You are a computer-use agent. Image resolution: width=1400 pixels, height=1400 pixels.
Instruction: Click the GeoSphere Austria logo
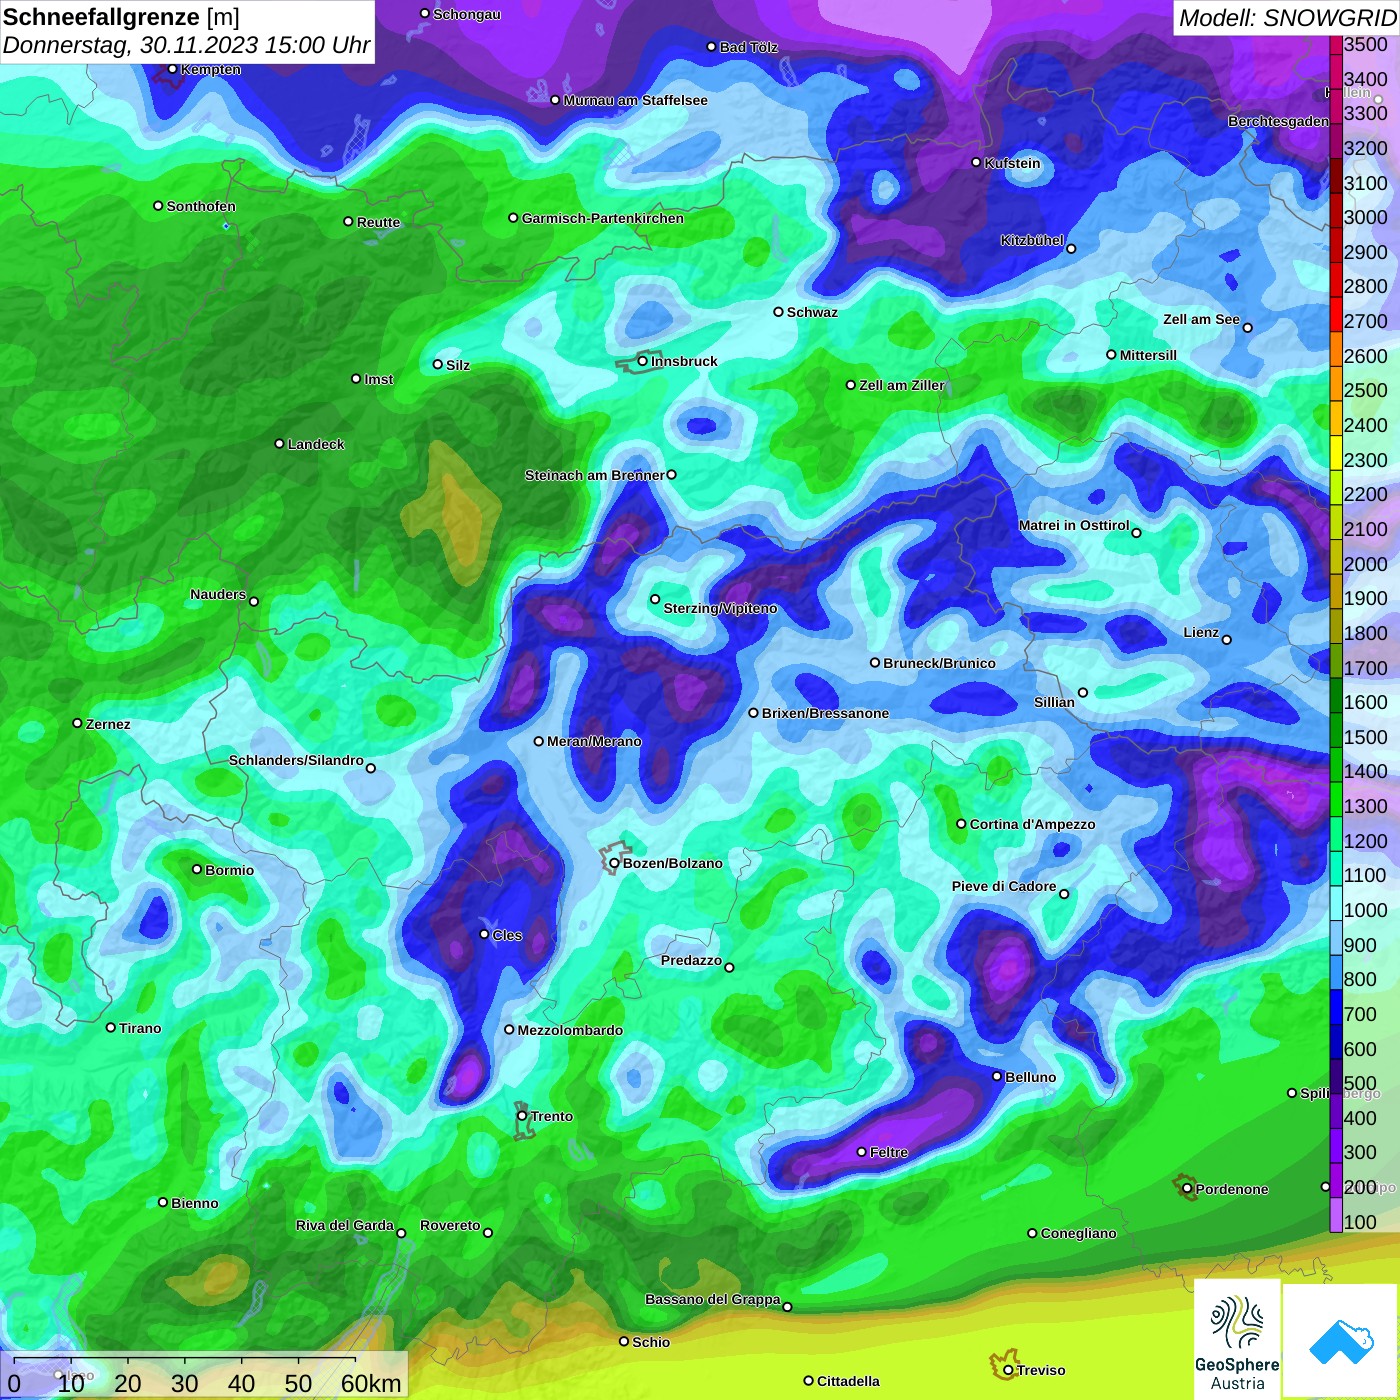click(1237, 1339)
